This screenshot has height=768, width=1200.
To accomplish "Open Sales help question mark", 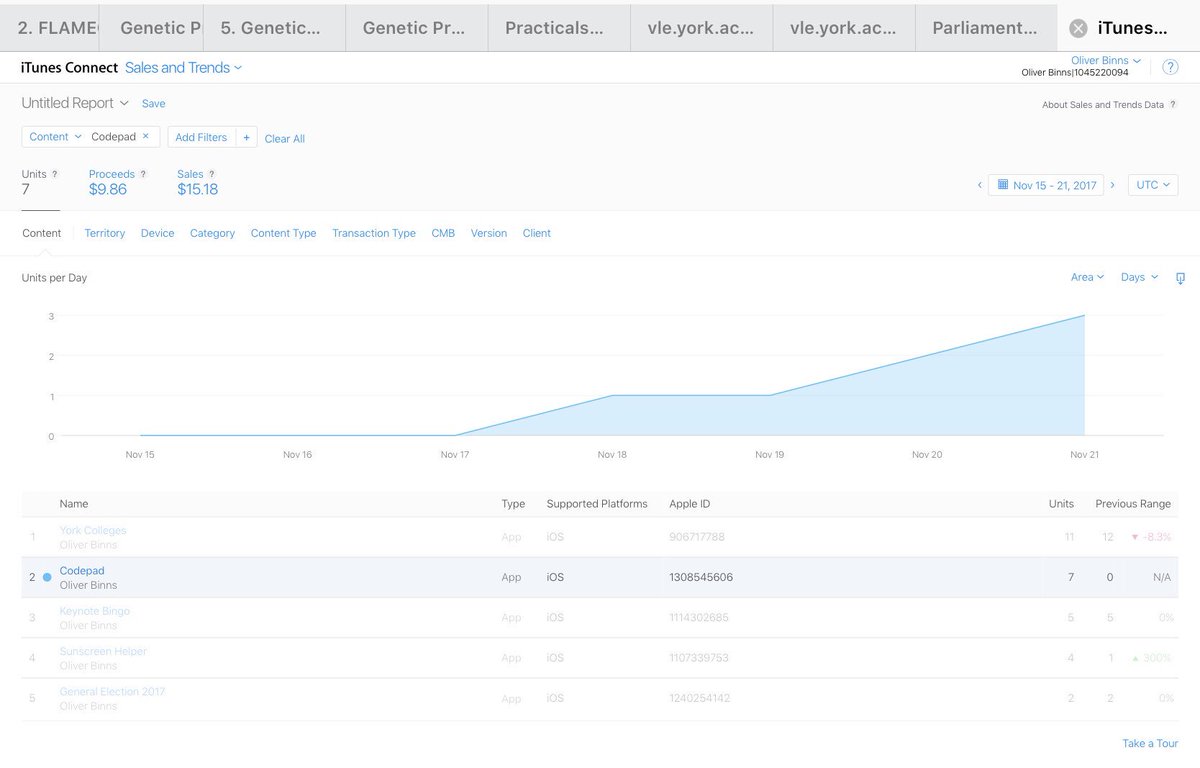I will [212, 174].
